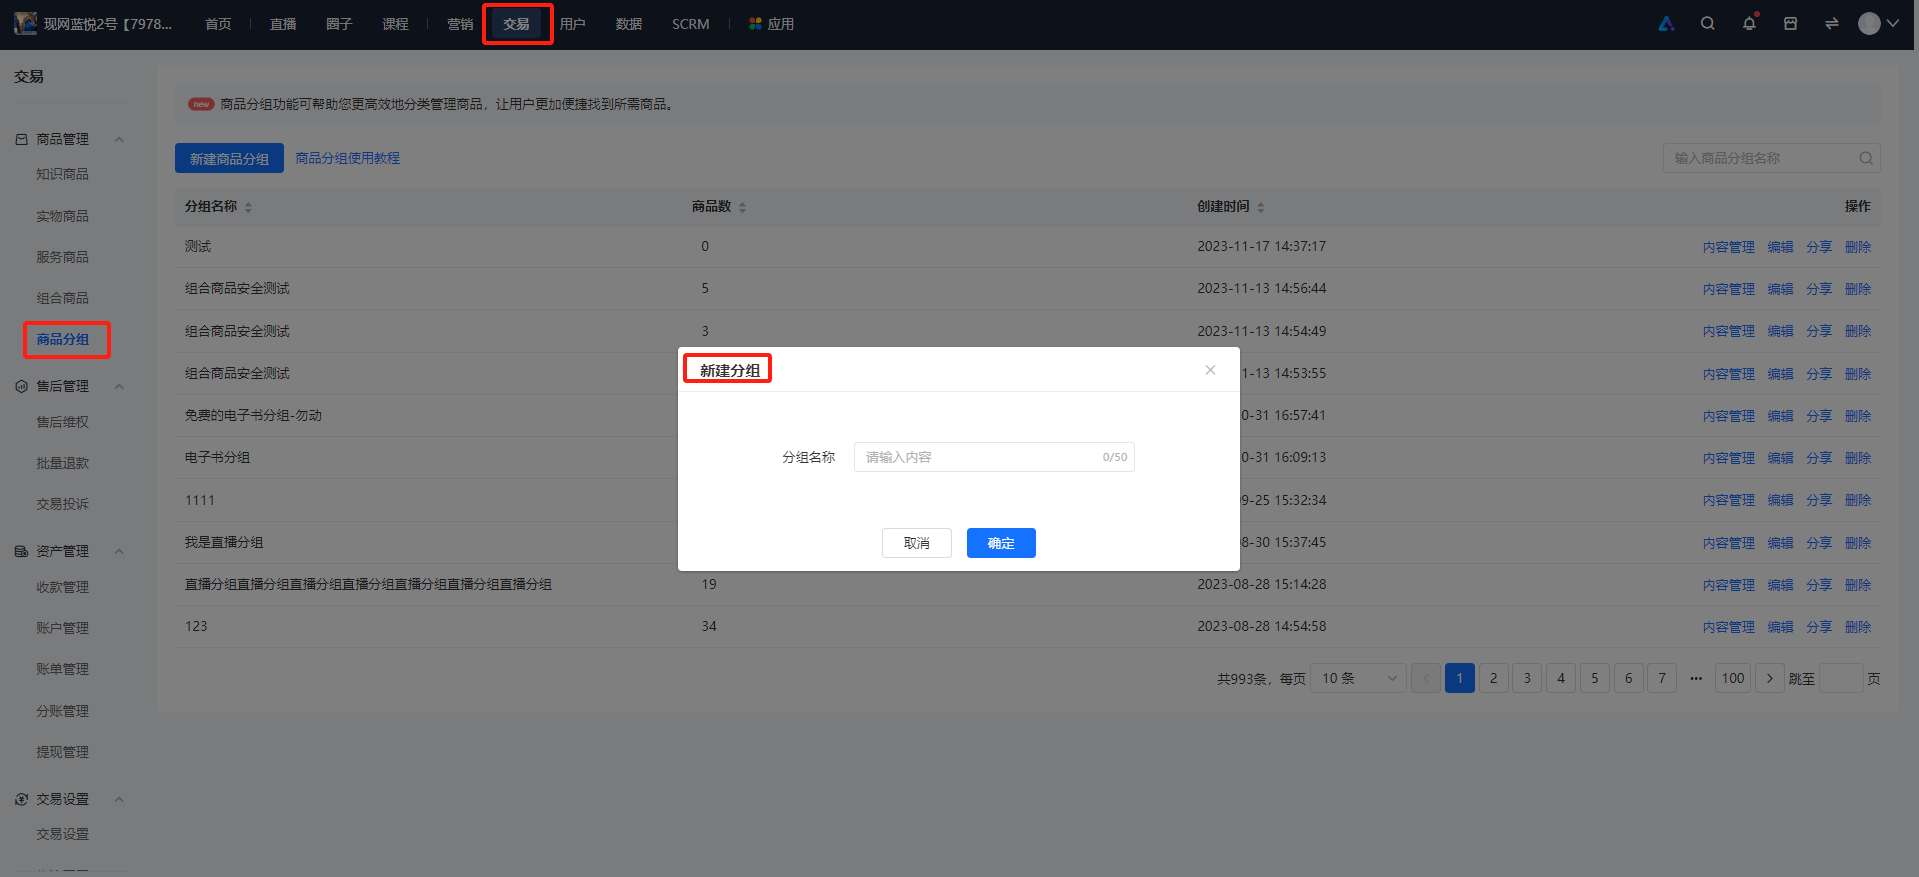Select 商品分组 in the sidebar

[62, 339]
